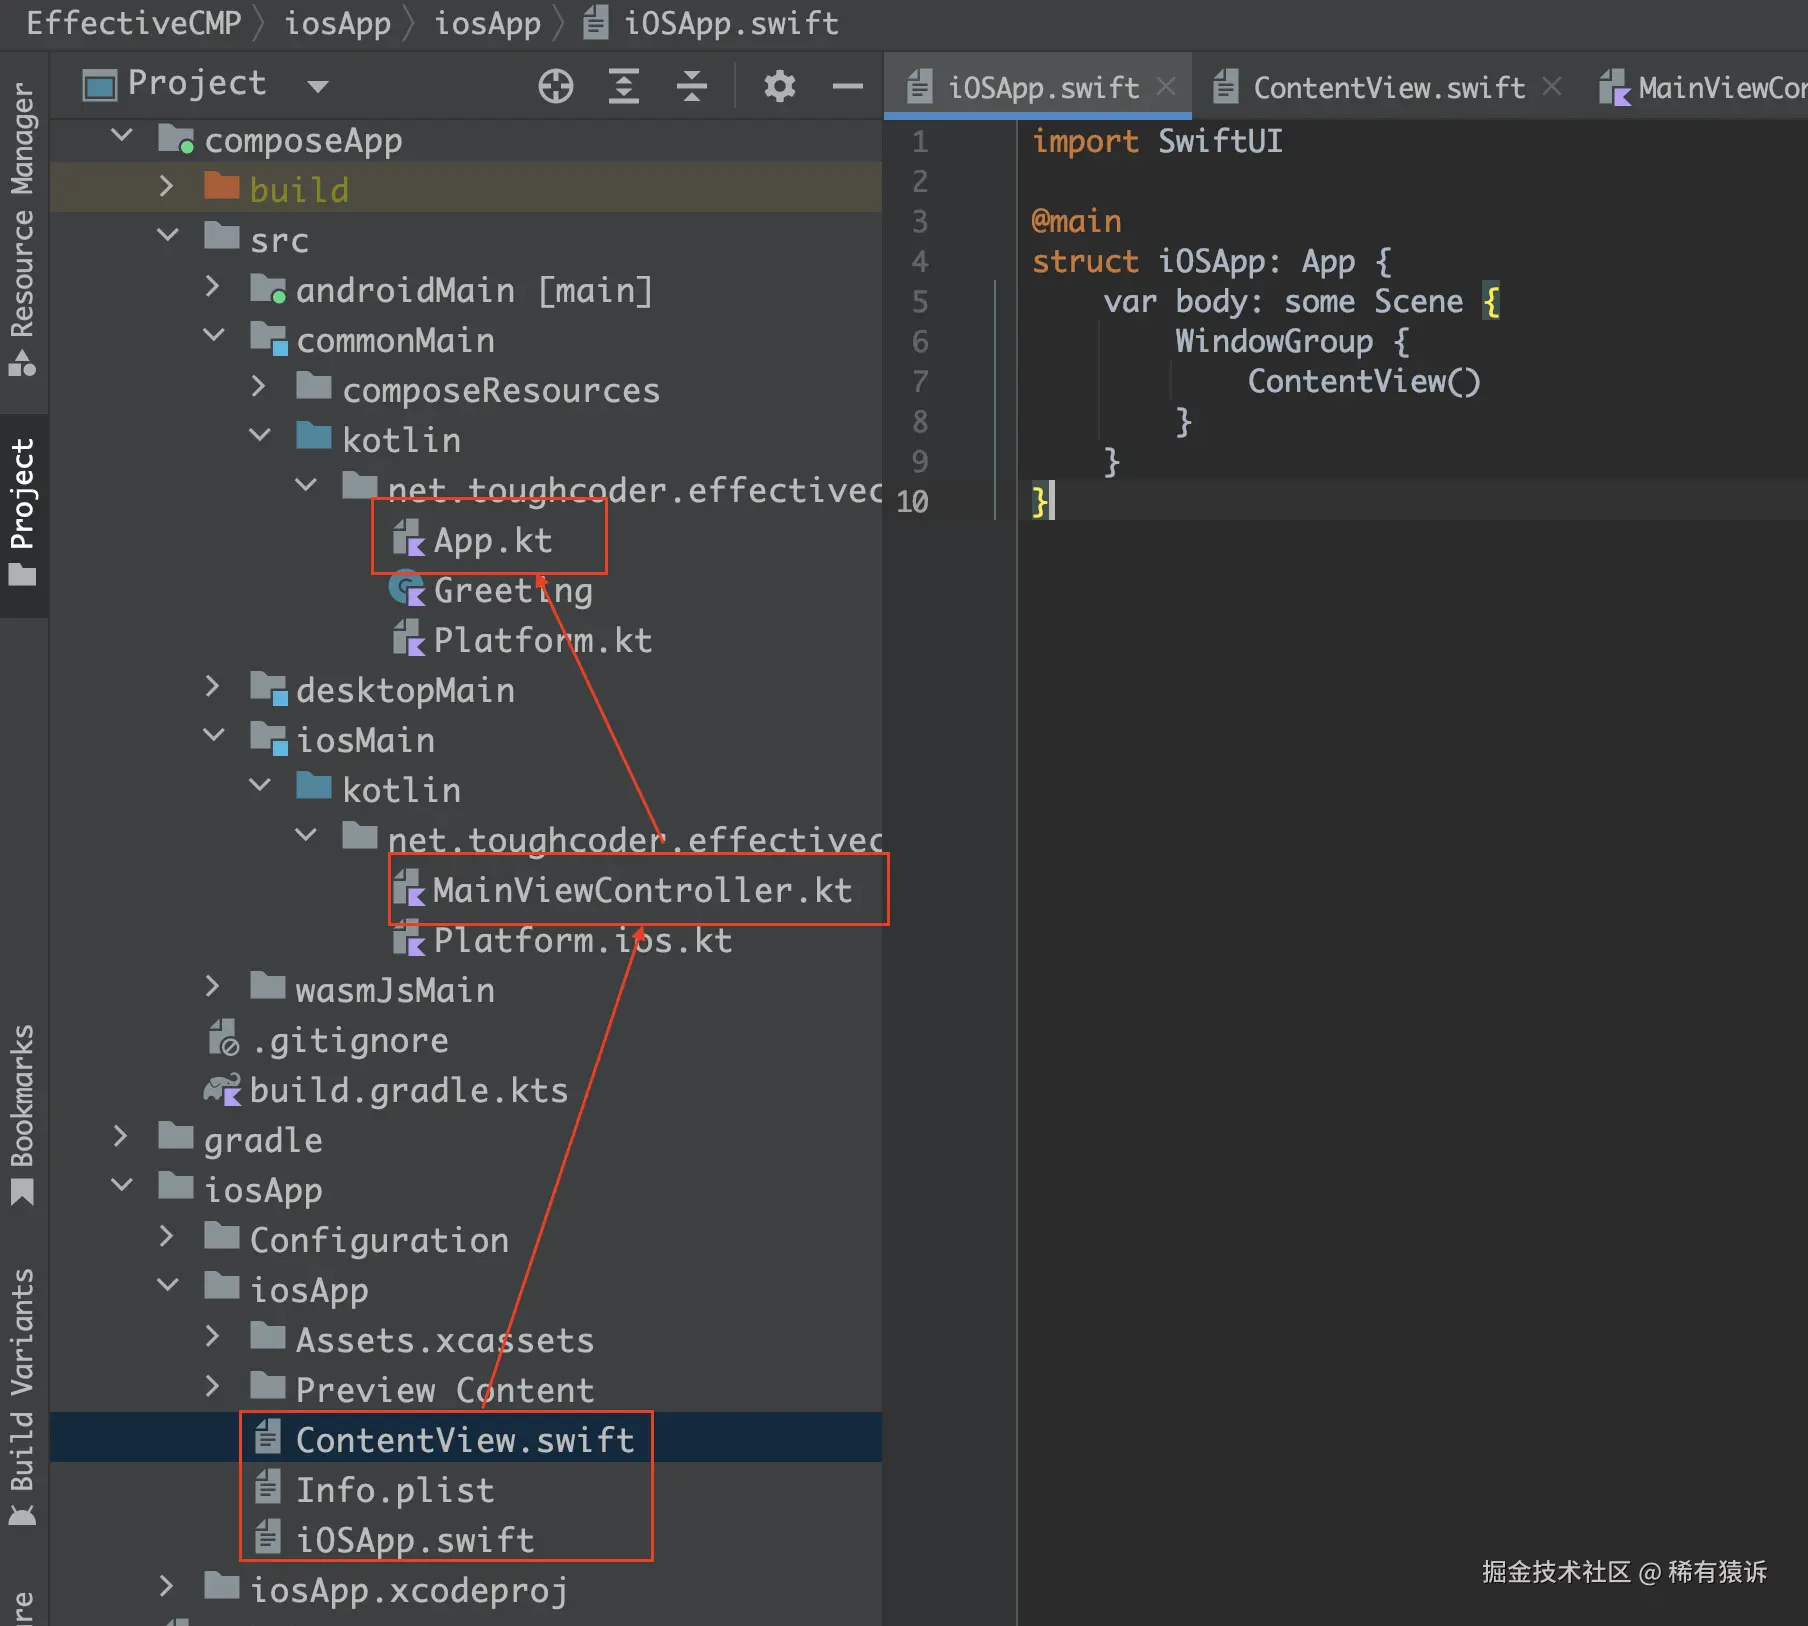Viewport: 1808px width, 1626px height.
Task: Click iosApp in the breadcrumb path
Action: 337,23
